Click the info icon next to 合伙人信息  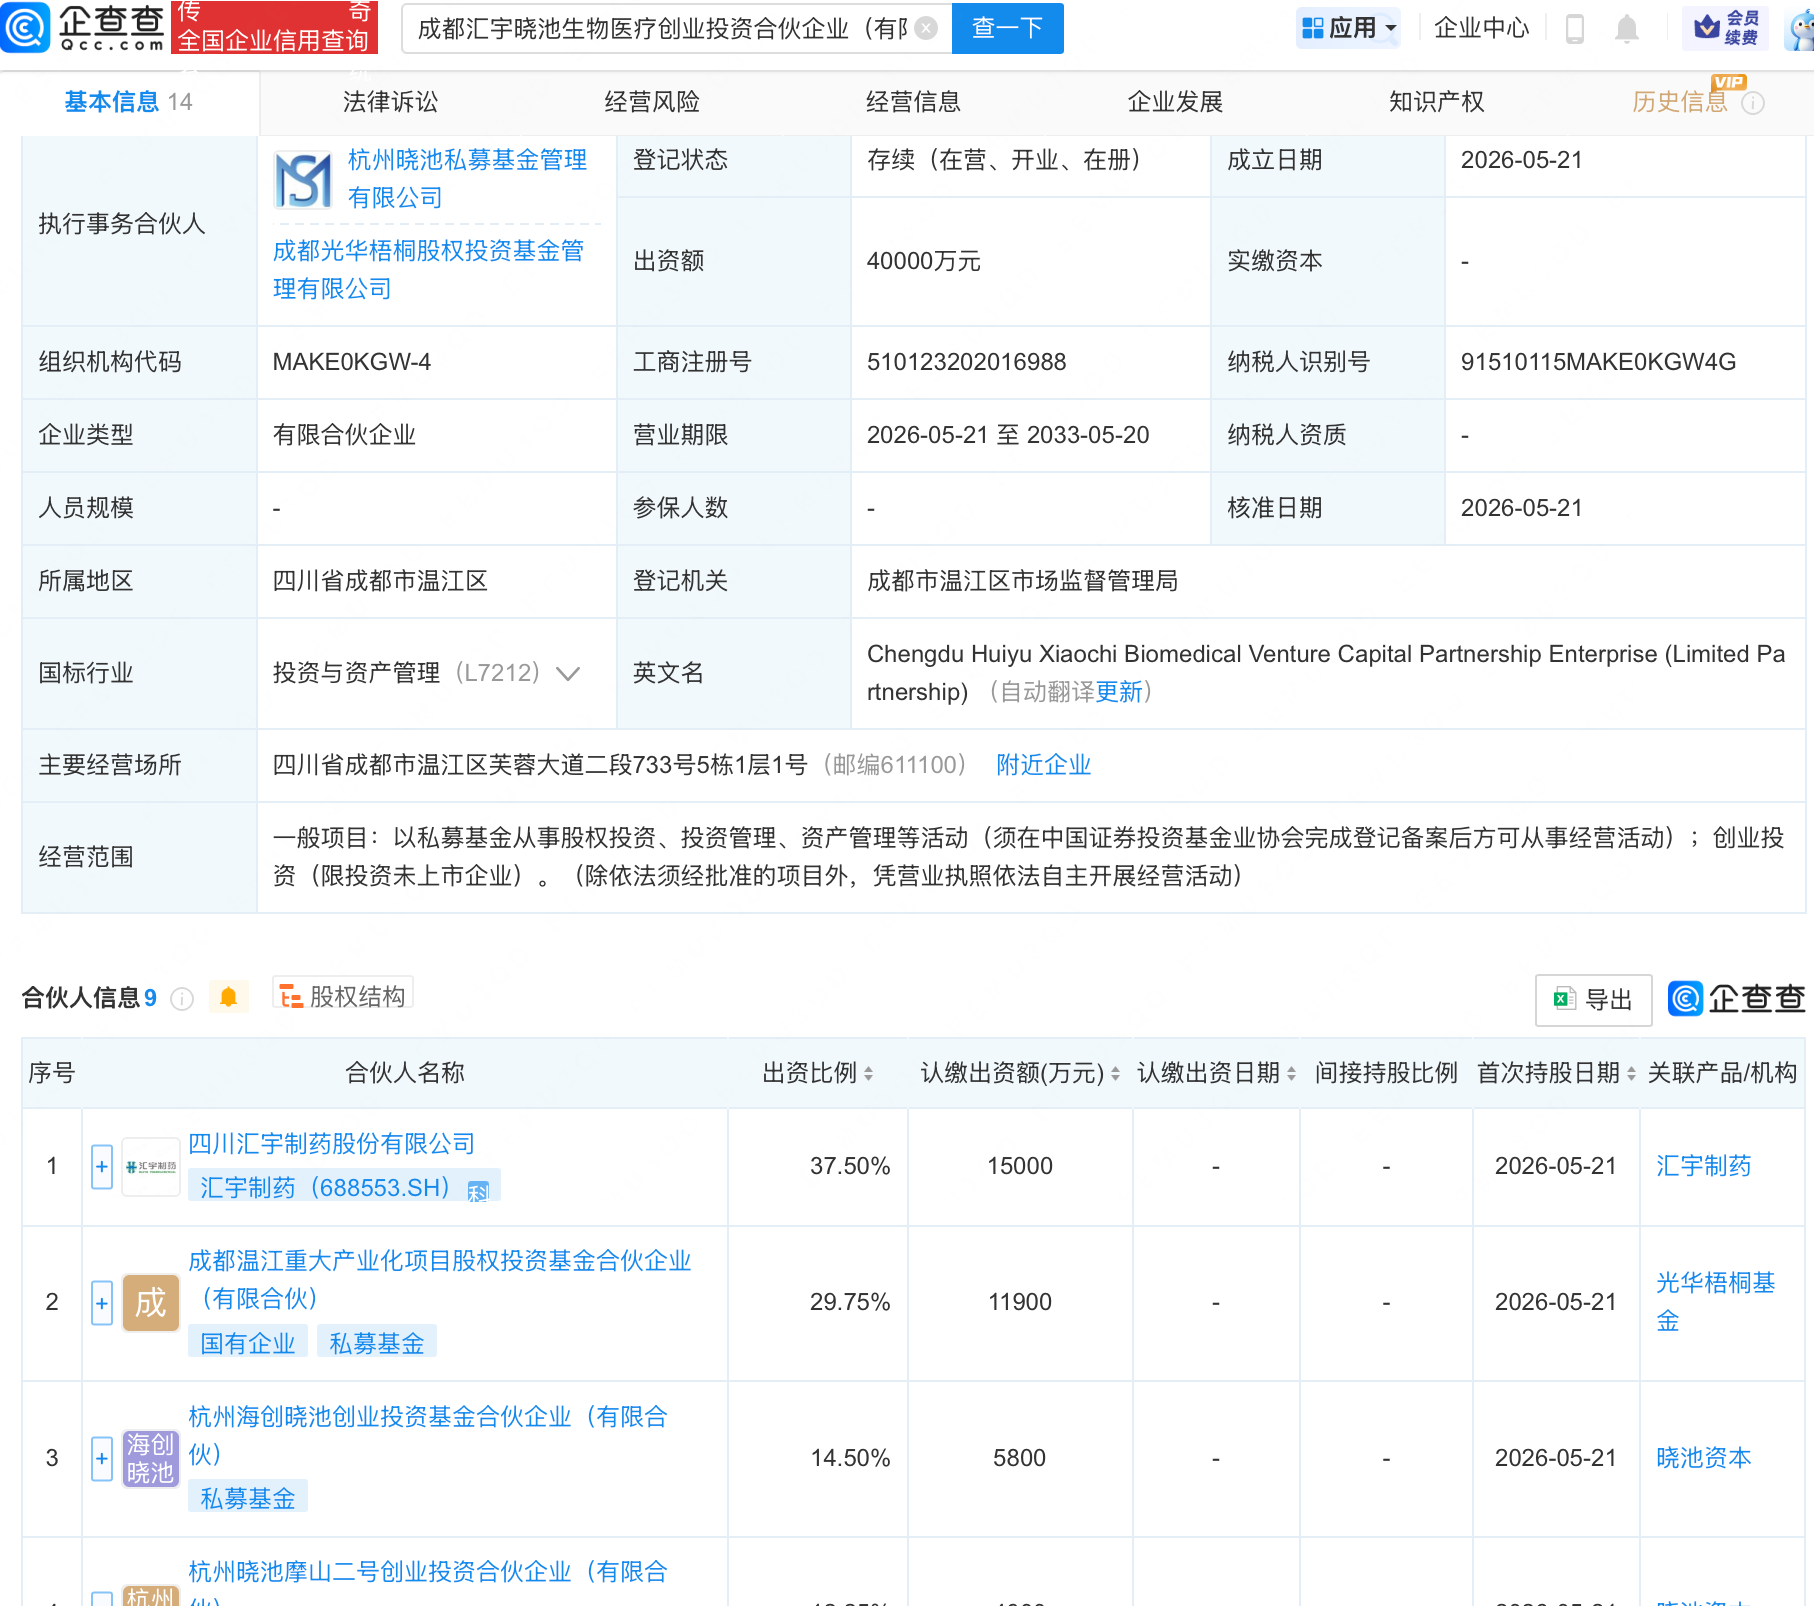pos(182,998)
